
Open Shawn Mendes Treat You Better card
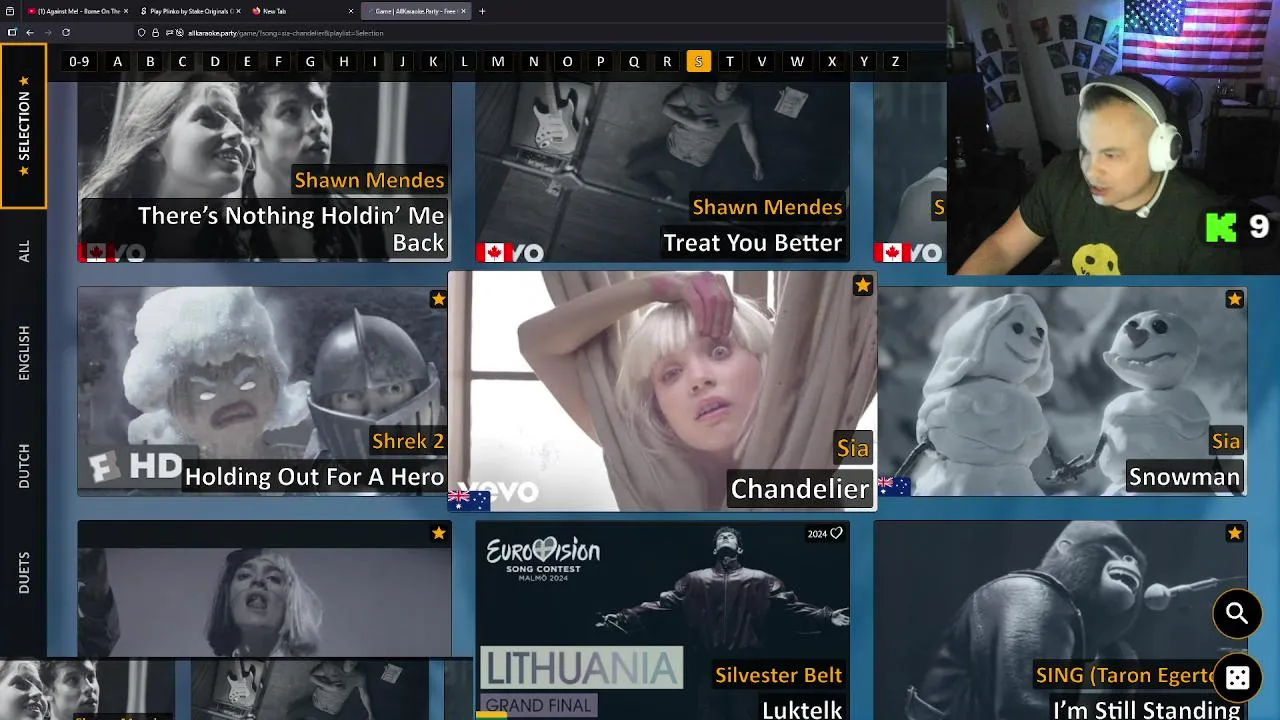[x=662, y=172]
